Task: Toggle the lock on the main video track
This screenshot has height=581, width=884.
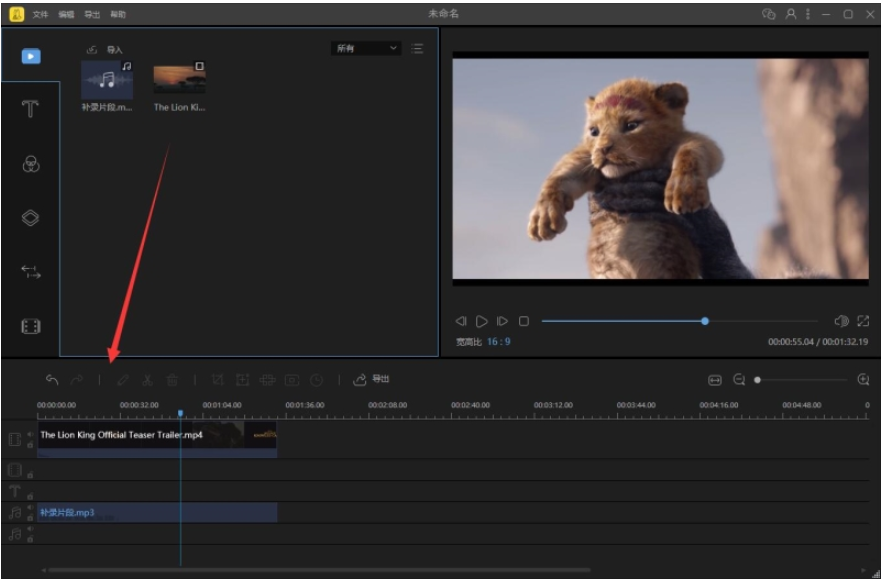Action: click(30, 443)
